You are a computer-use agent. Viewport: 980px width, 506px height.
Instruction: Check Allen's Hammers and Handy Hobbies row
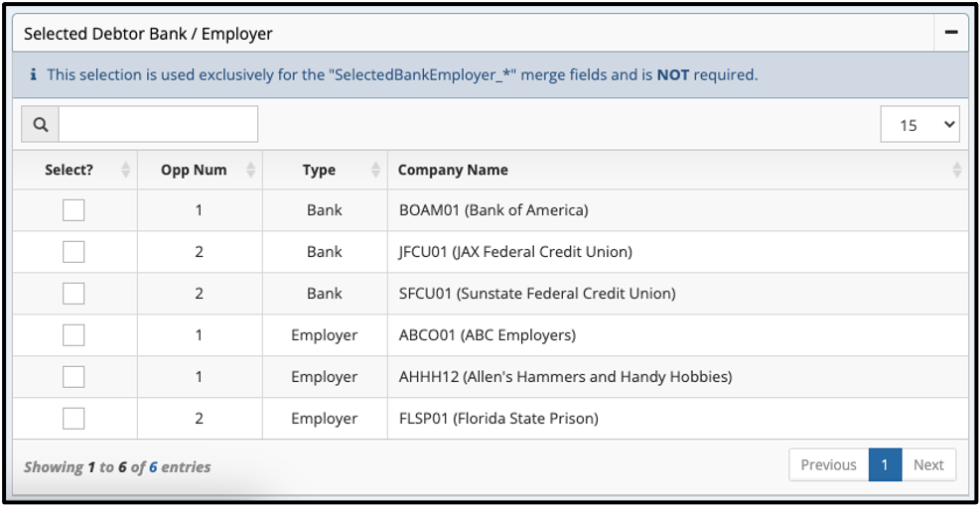click(x=74, y=377)
